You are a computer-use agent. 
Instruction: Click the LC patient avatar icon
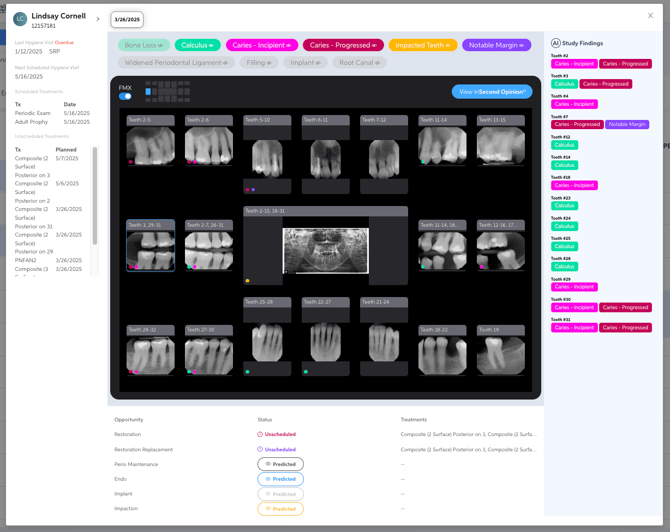pyautogui.click(x=20, y=19)
